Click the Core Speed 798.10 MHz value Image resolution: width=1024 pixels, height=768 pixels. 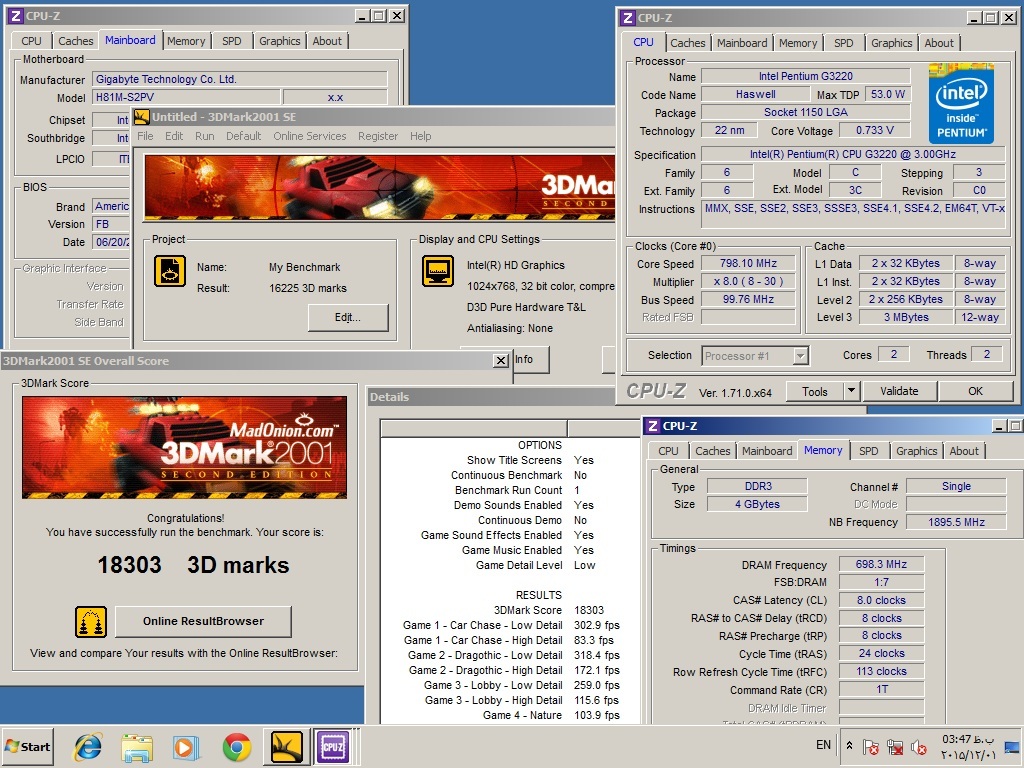[x=748, y=263]
